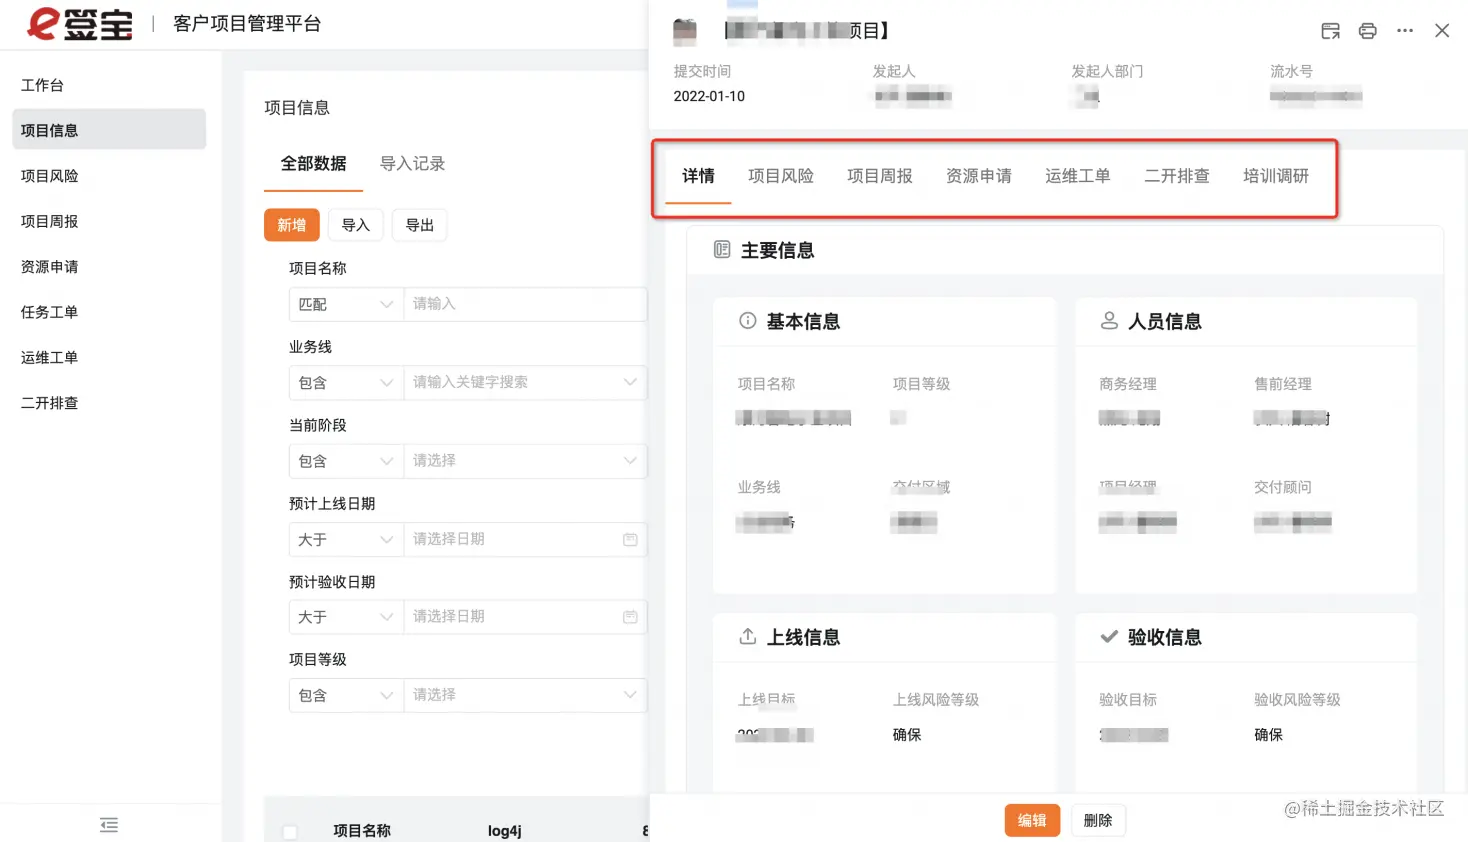Open 业务线 keyword search dropdown
Image resolution: width=1468 pixels, height=842 pixels.
click(x=525, y=382)
